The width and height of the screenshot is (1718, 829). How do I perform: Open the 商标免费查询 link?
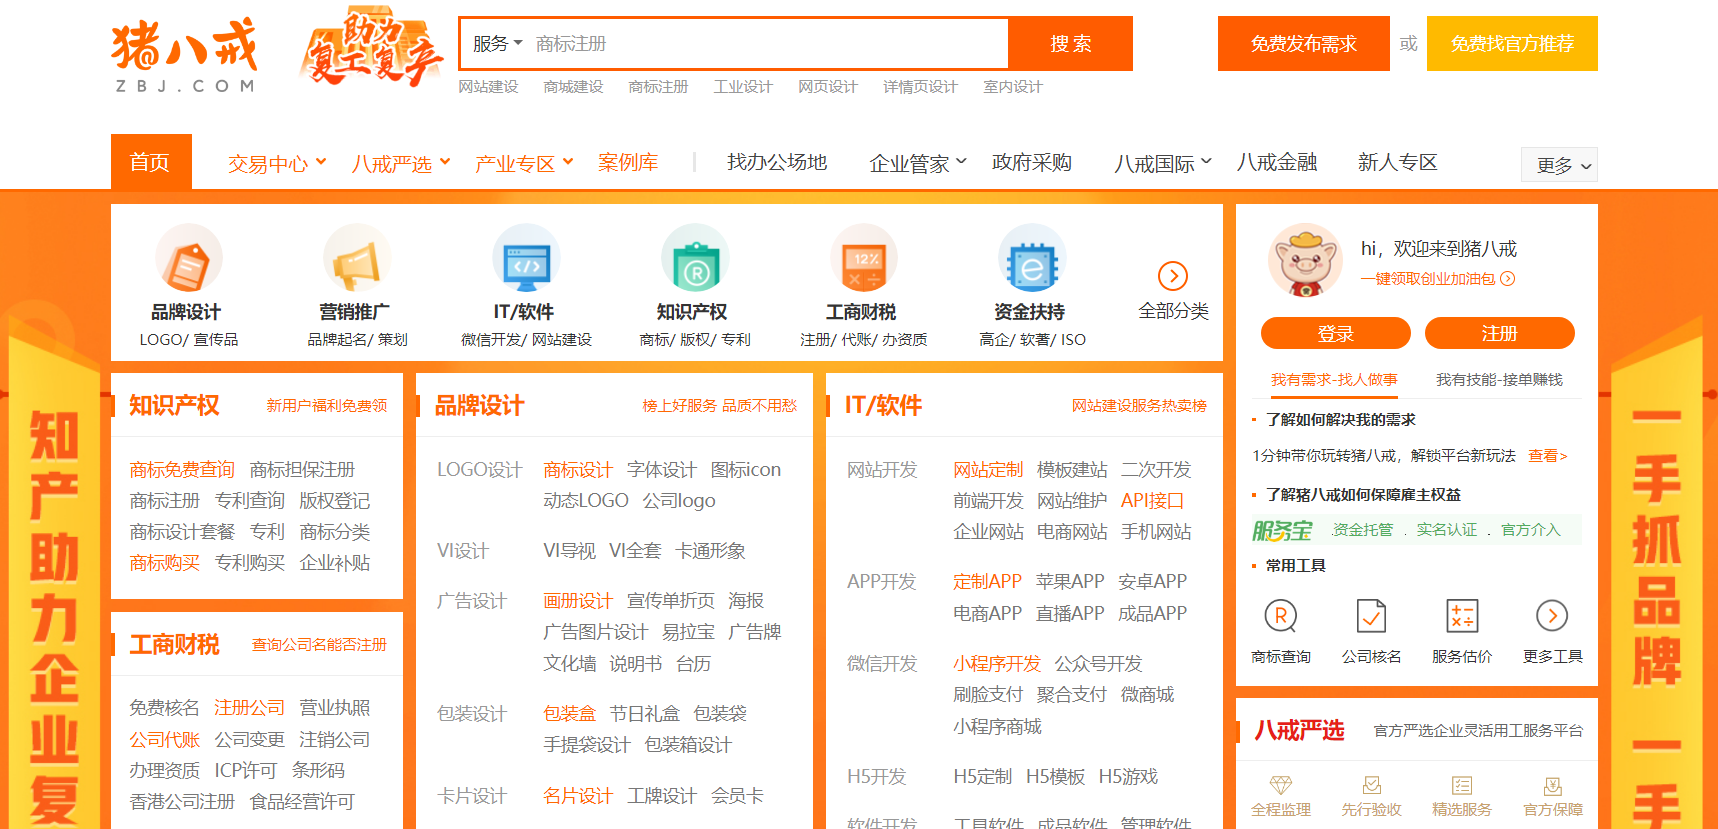click(x=182, y=470)
